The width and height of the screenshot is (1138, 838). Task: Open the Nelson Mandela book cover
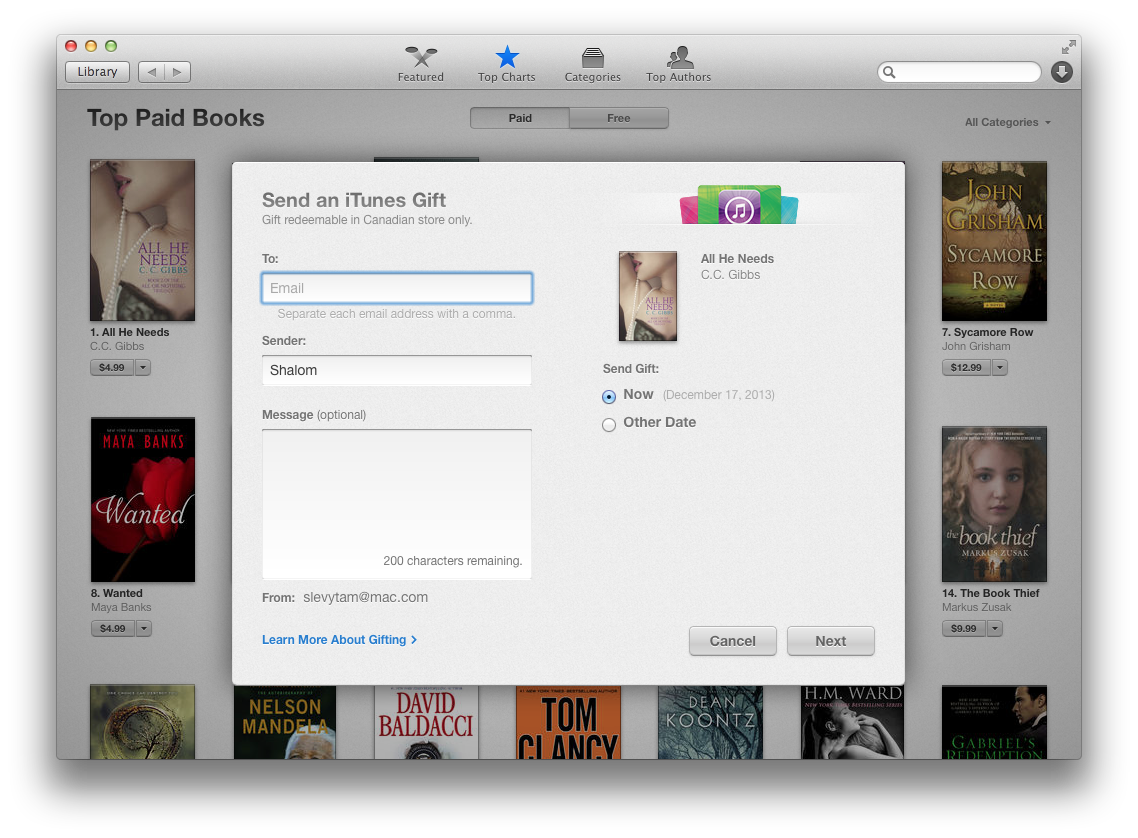pos(285,723)
